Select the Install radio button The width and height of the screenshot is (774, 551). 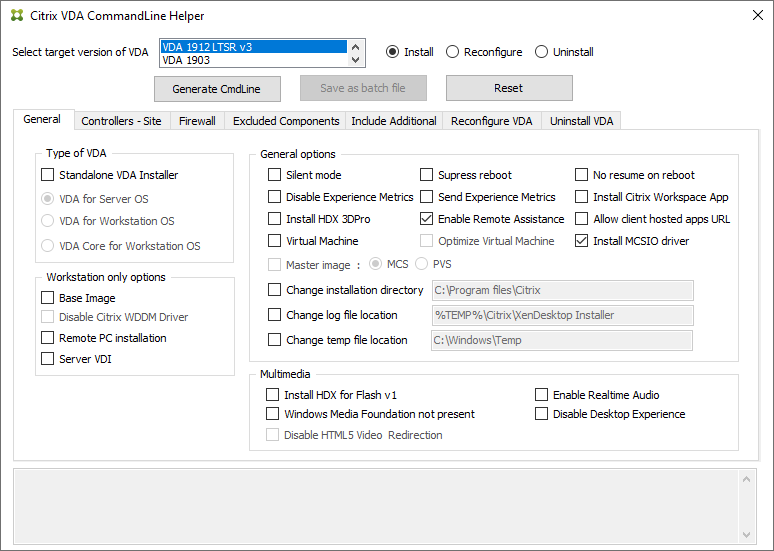click(x=392, y=52)
